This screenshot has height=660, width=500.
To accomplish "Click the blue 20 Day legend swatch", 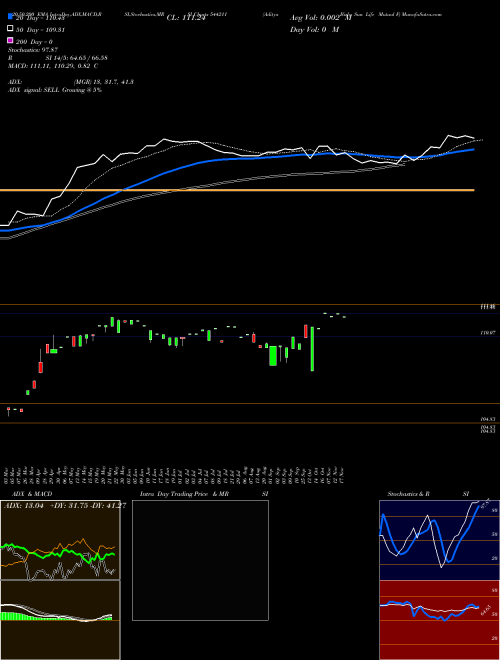I will (x=10, y=17).
